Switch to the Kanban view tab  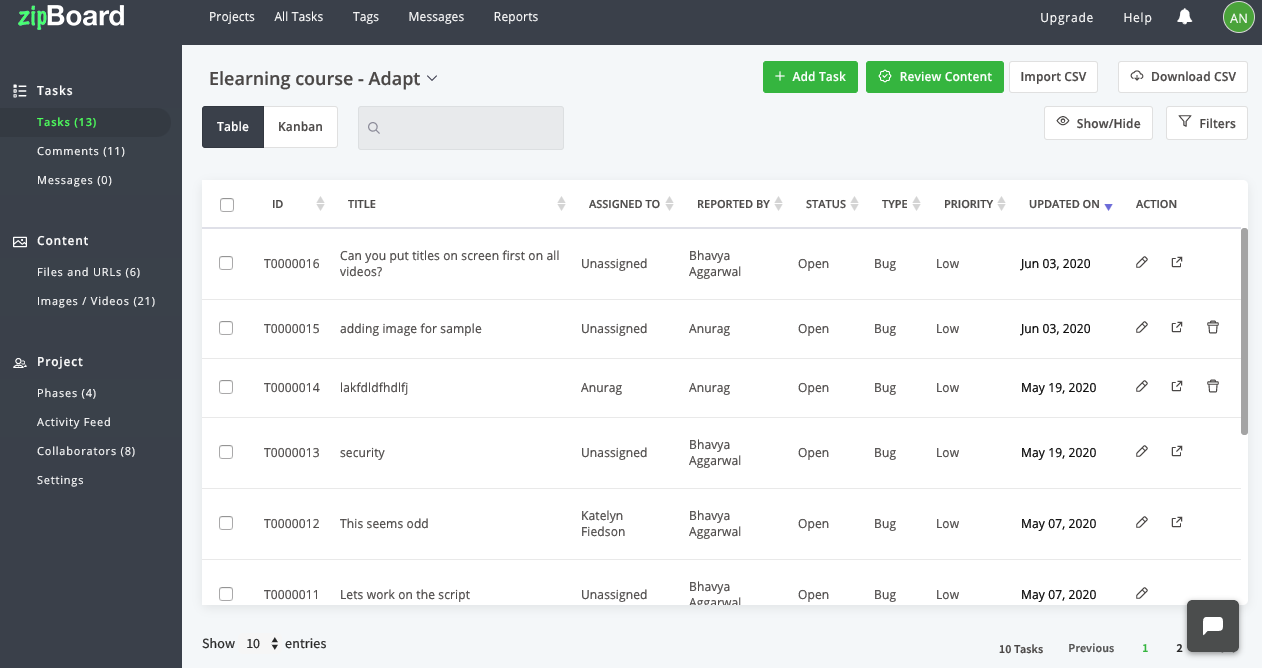point(300,126)
